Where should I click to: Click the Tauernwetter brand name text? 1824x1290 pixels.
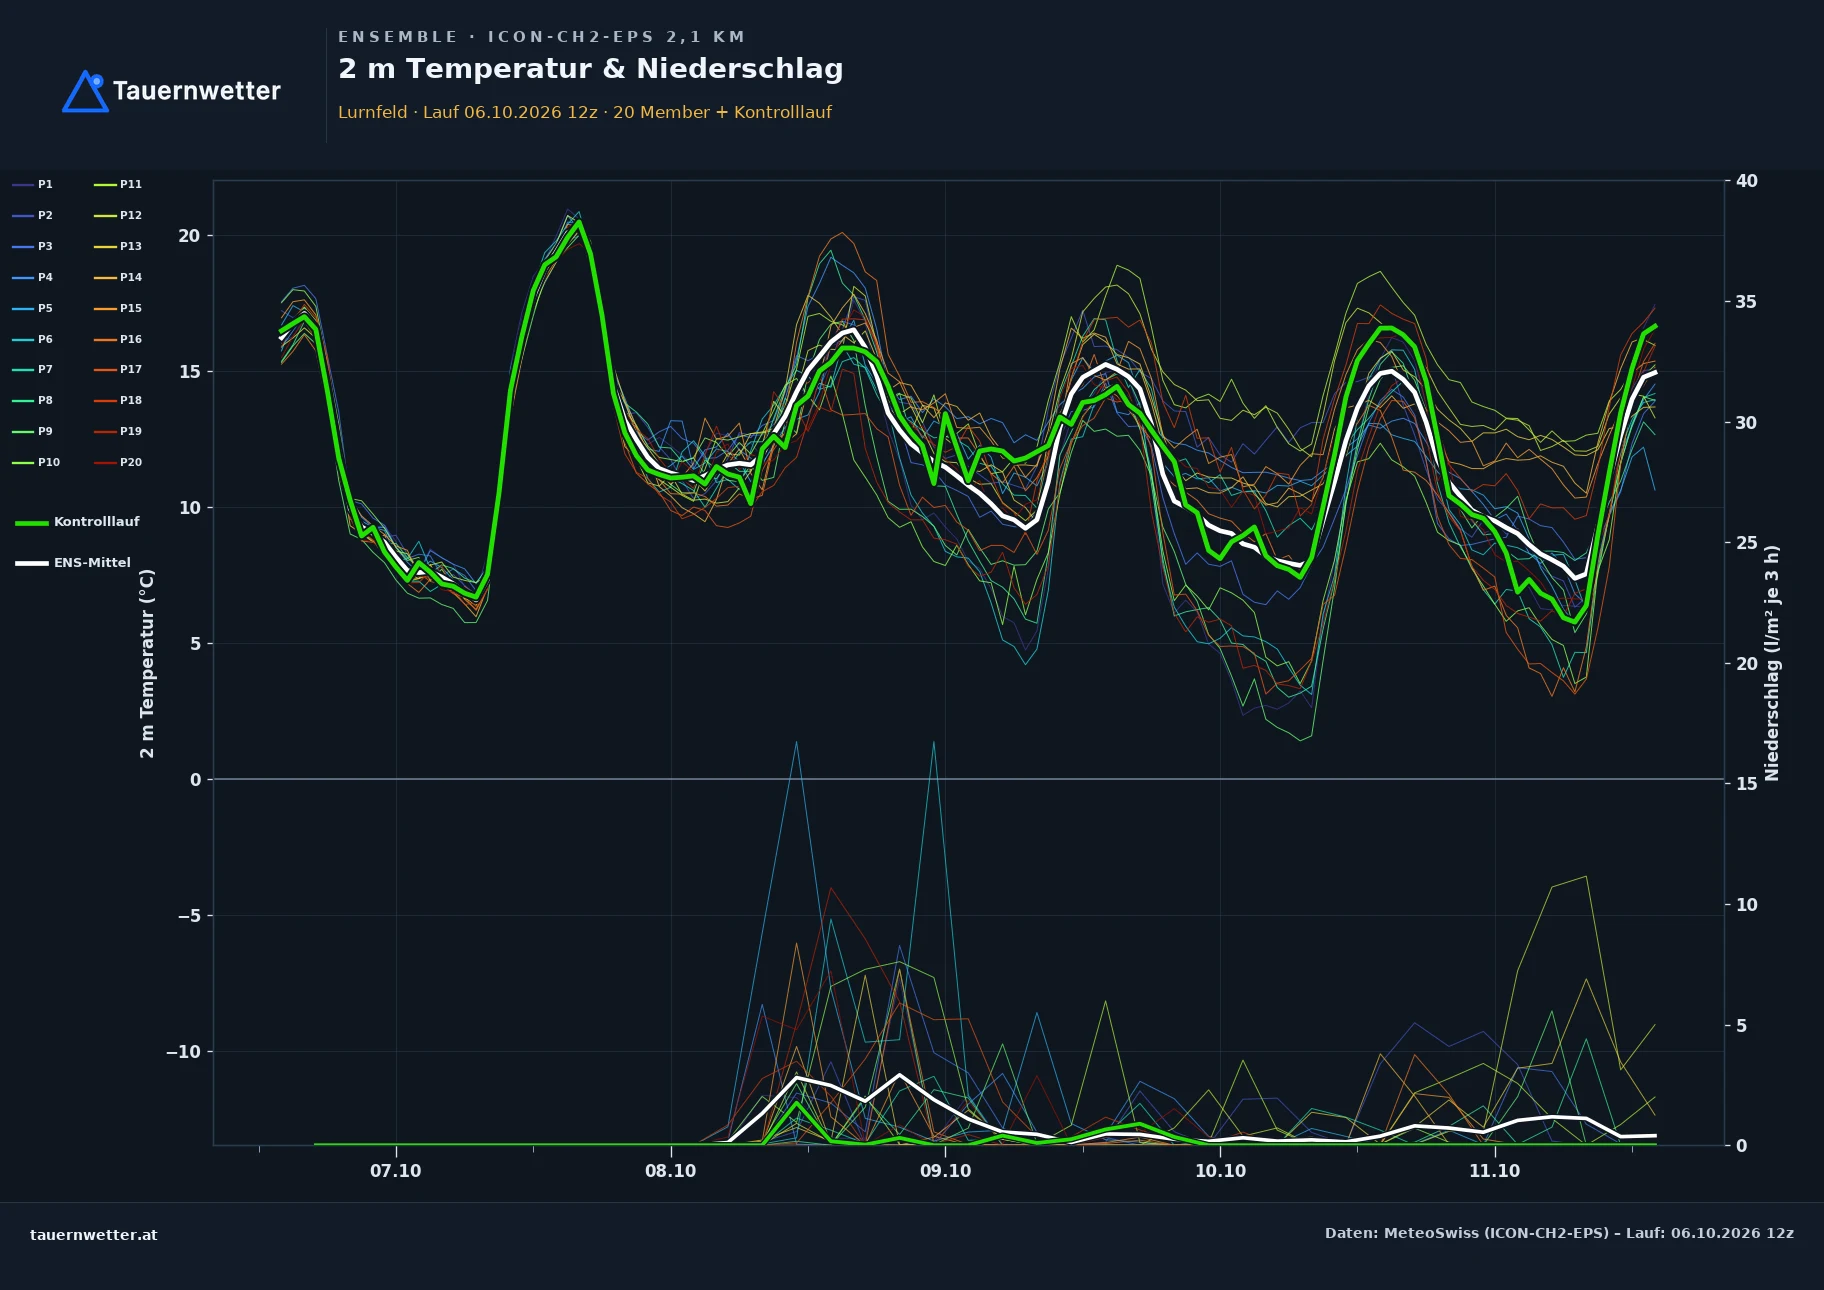tap(197, 91)
